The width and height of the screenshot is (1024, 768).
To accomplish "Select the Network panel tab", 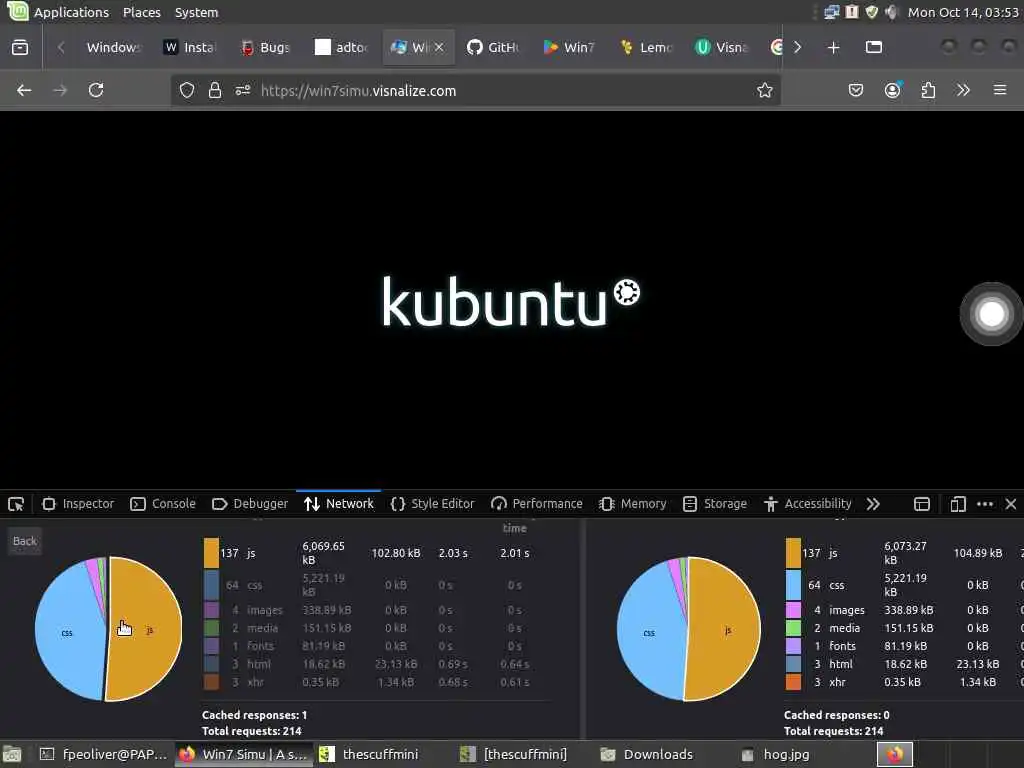I will tap(339, 504).
